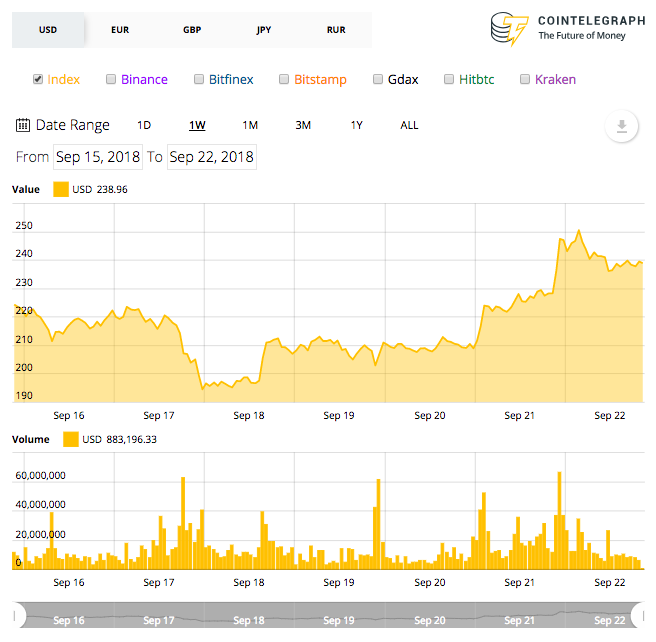Click the yellow Value legend swatch
Viewport: 656px width, 642px height.
click(x=61, y=189)
